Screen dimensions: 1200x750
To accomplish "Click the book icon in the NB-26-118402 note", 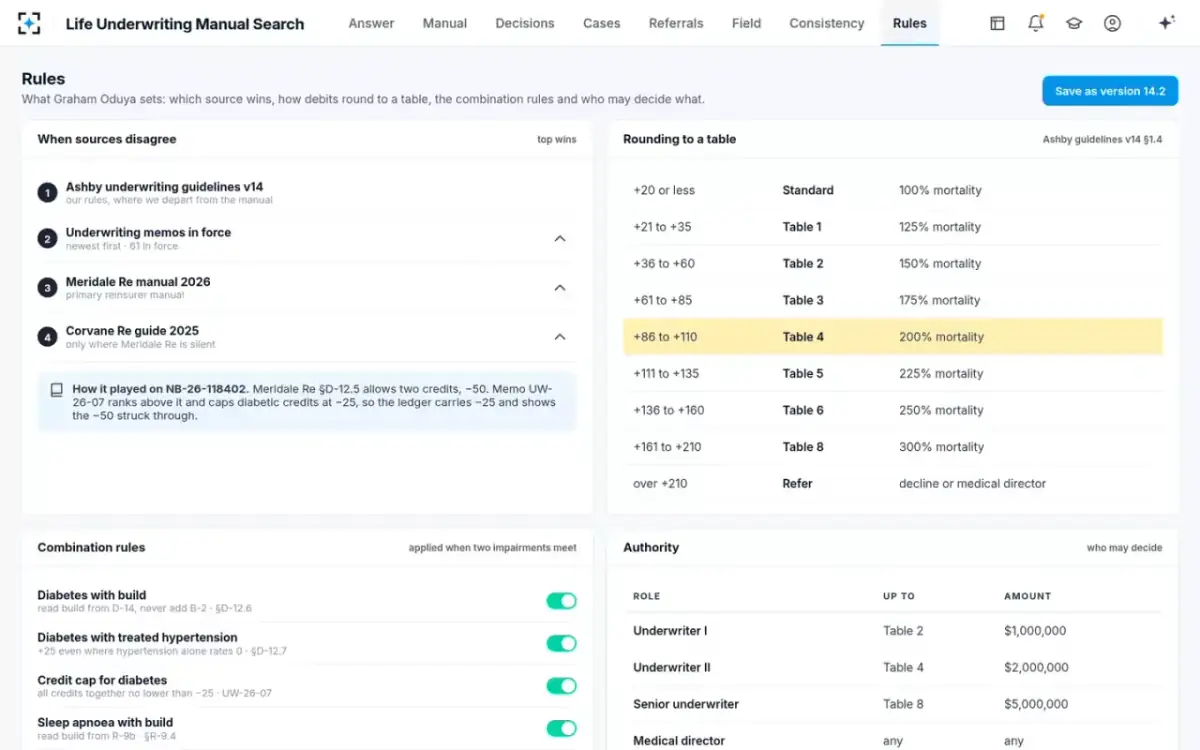I will 57,390.
